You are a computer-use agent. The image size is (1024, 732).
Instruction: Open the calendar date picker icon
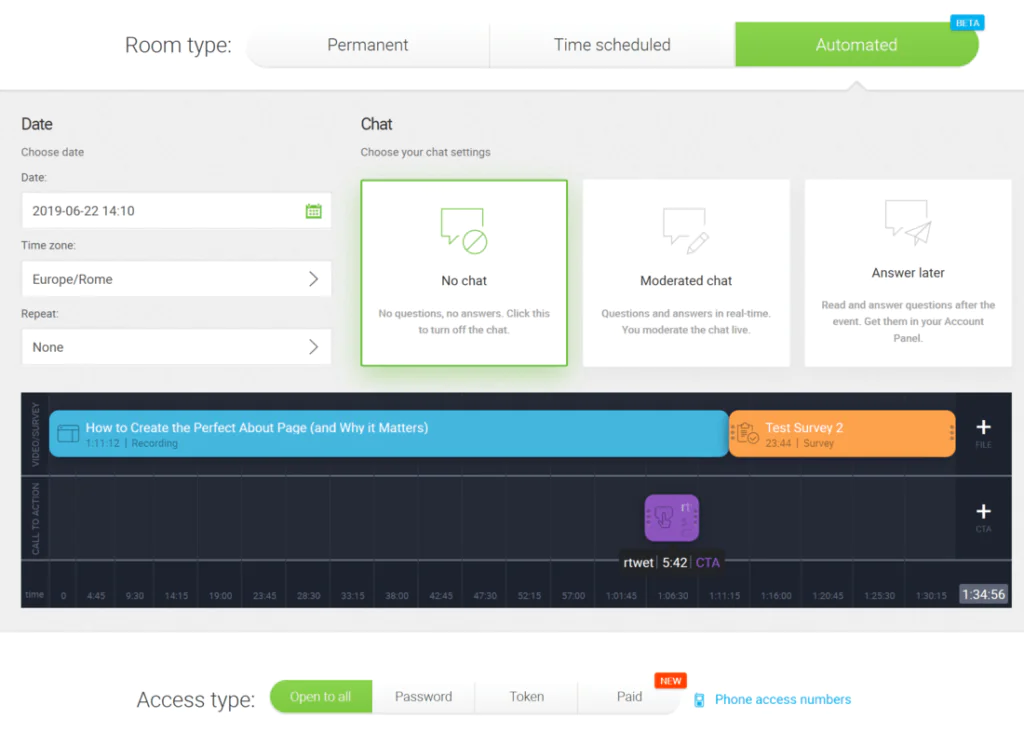(x=313, y=211)
